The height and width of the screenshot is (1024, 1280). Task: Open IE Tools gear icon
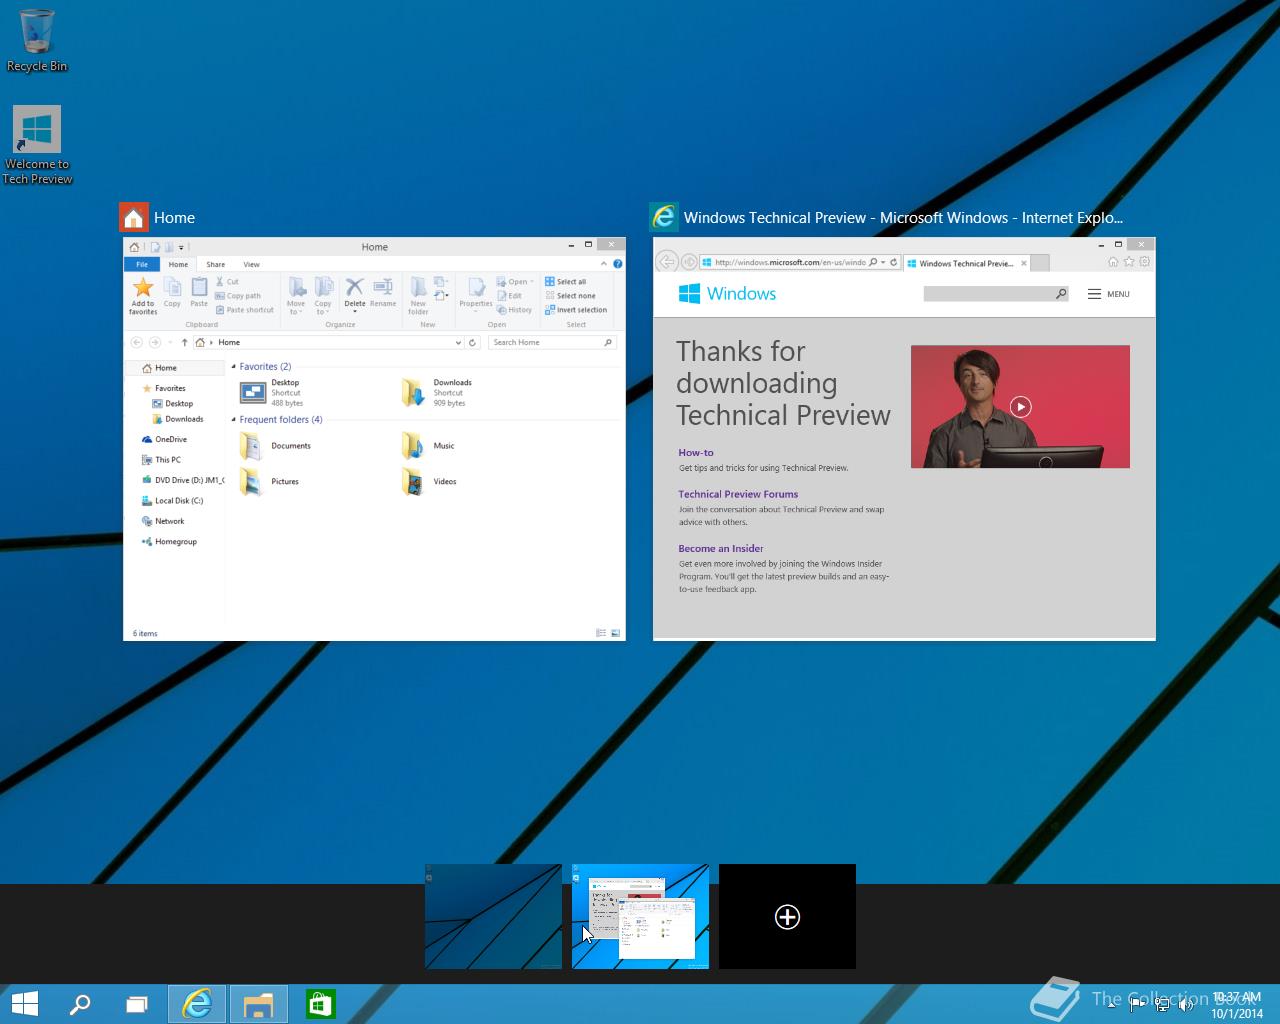[1145, 262]
